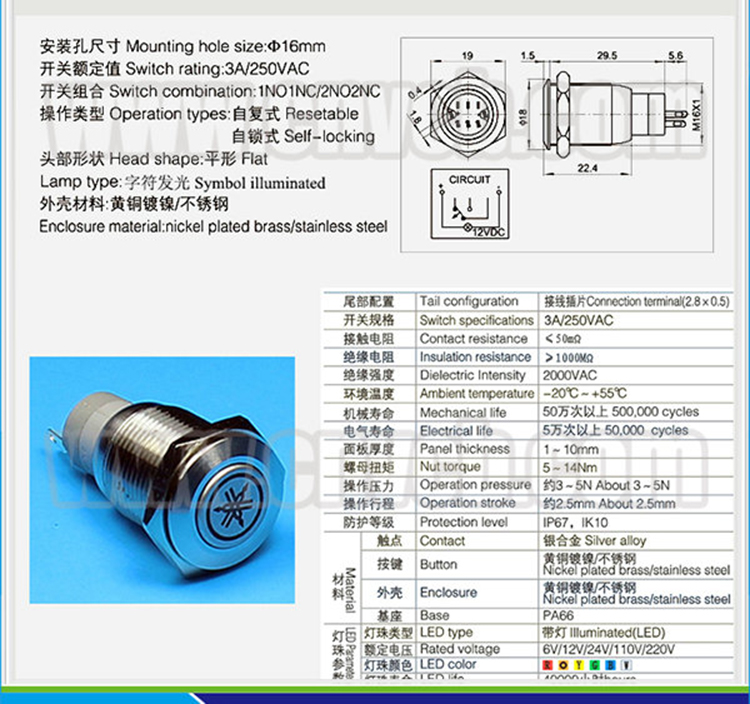Screen dimensions: 750x704
Task: Select the white W LED color swatch
Action: 627,665
